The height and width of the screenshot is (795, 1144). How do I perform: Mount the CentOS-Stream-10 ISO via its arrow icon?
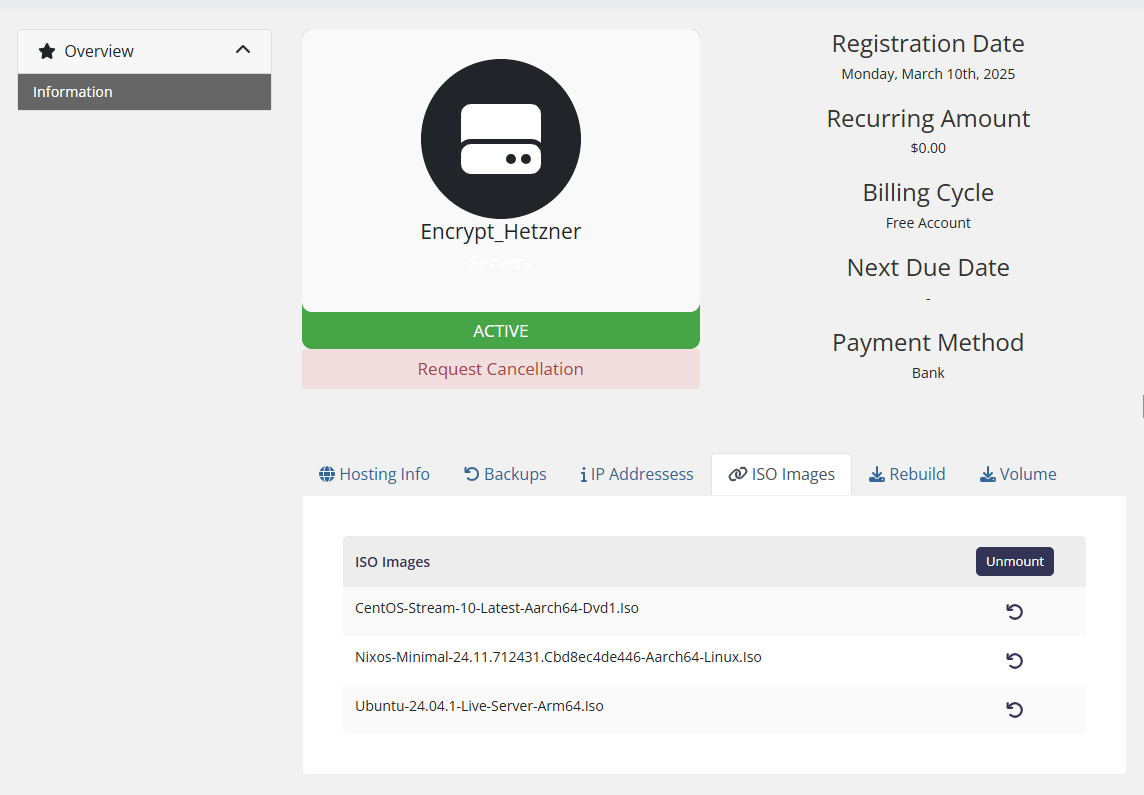pos(1014,611)
